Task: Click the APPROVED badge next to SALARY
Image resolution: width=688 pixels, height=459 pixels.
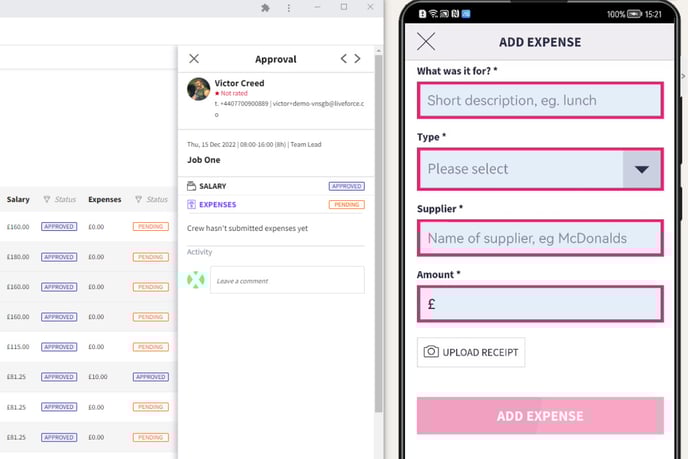Action: [x=347, y=186]
